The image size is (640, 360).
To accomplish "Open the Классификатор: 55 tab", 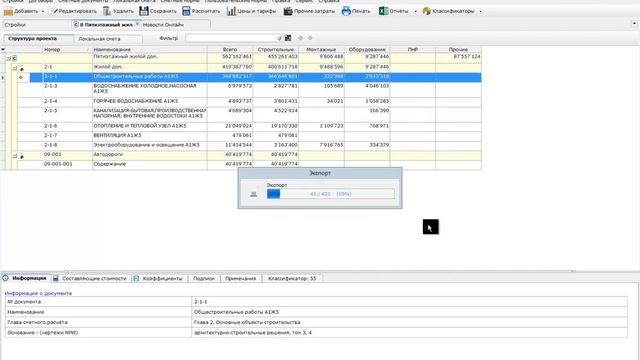I will pyautogui.click(x=292, y=278).
